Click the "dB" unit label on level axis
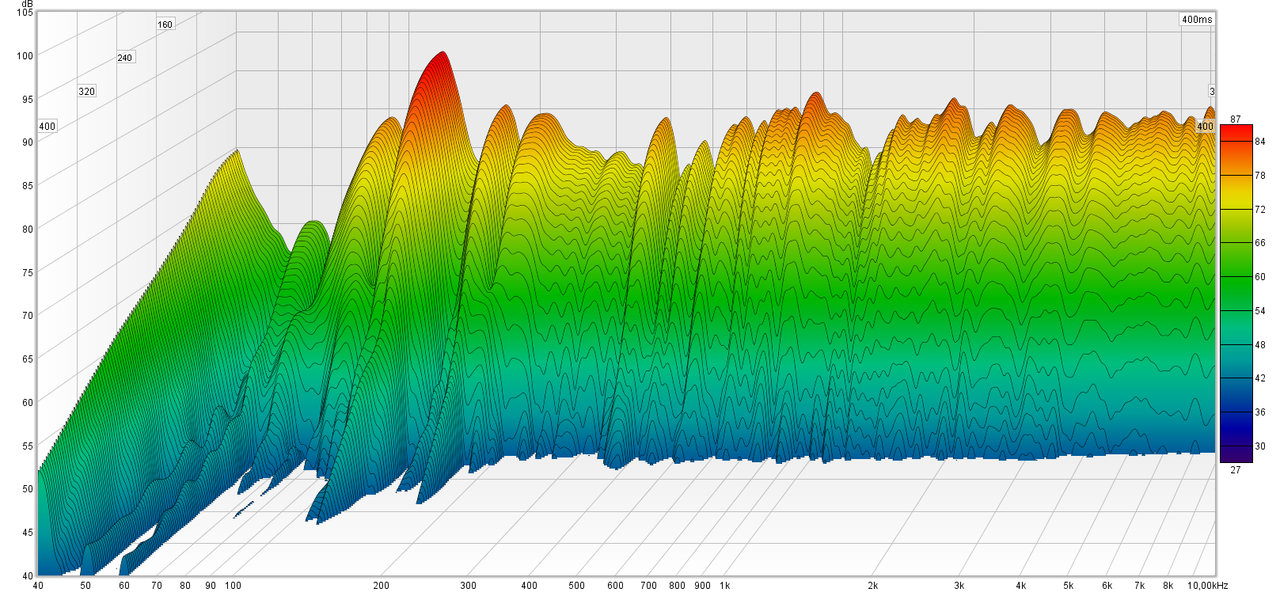 click(x=27, y=4)
